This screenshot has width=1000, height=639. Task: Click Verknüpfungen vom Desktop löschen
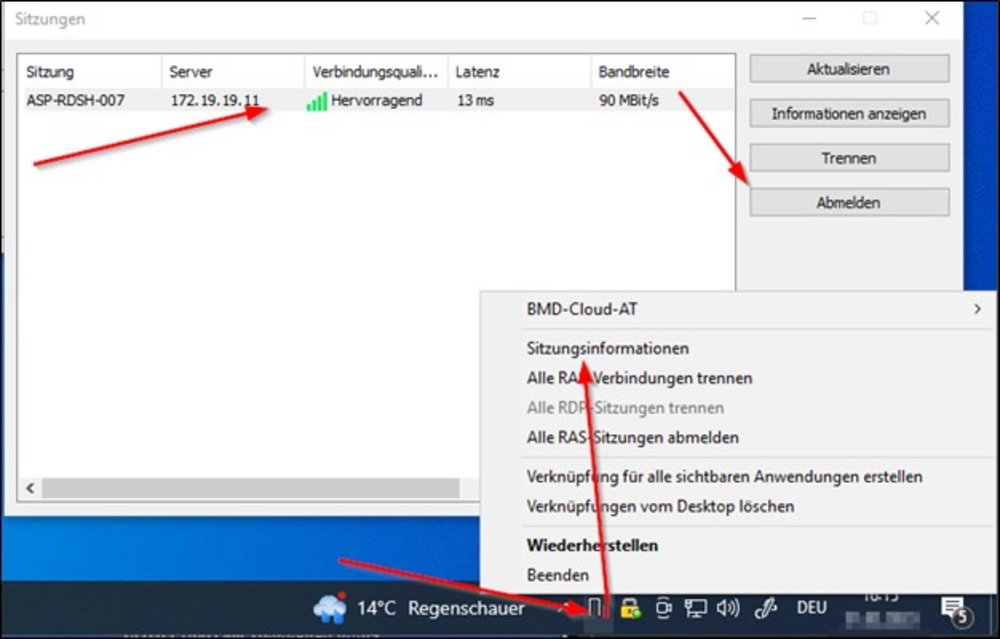coord(660,506)
